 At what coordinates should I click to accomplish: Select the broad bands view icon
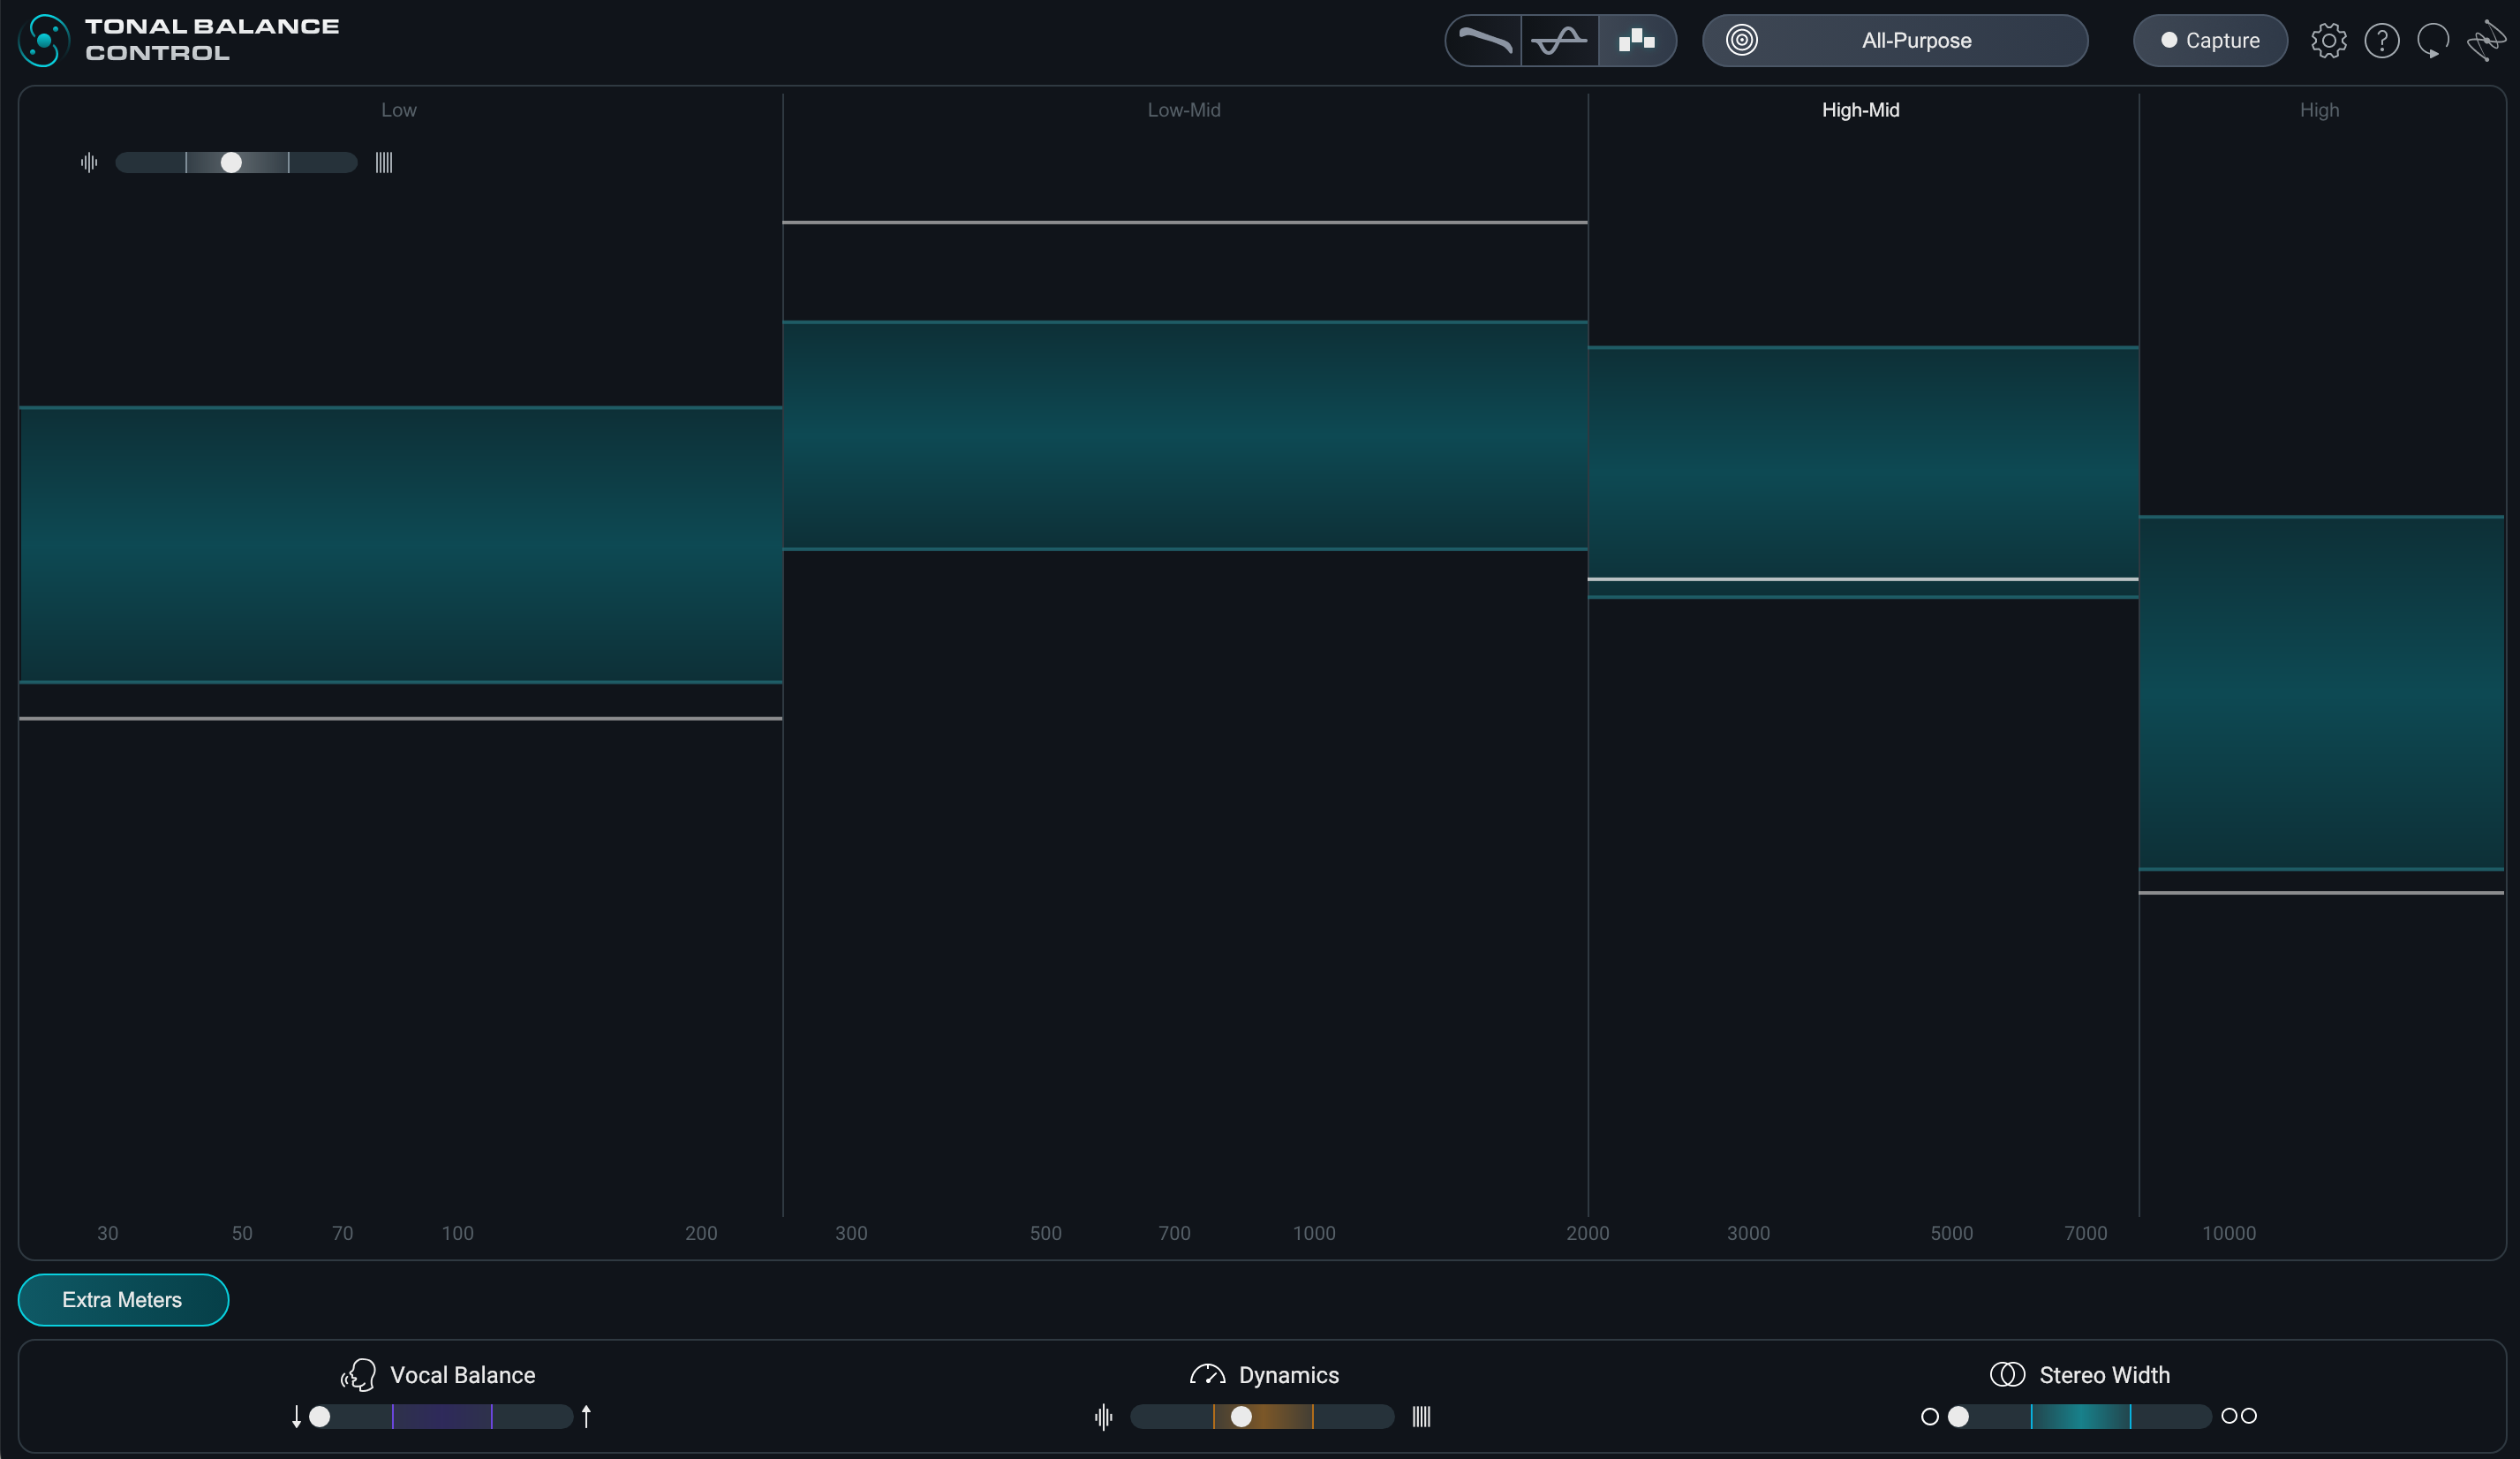tap(1636, 41)
